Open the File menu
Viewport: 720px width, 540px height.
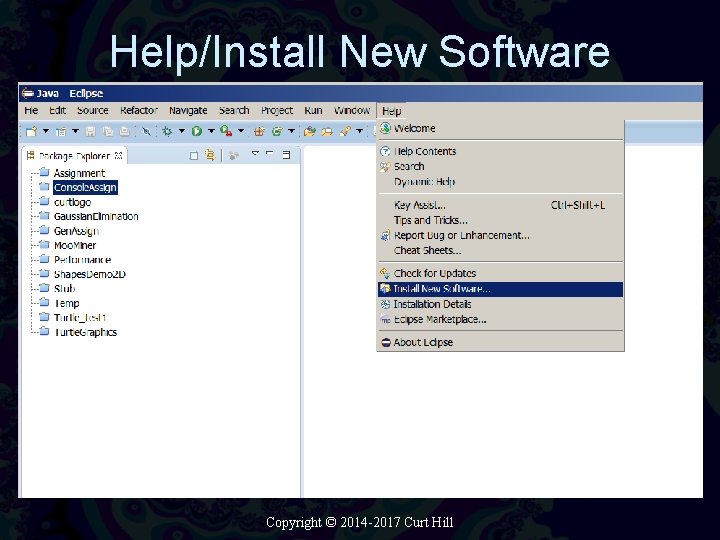(31, 111)
